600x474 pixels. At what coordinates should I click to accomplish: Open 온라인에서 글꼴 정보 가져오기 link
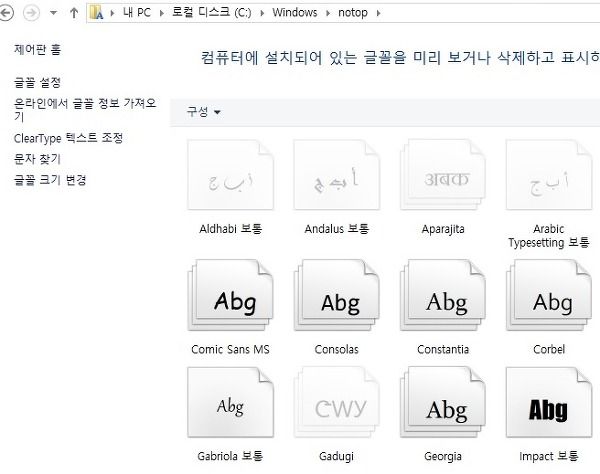coord(85,109)
